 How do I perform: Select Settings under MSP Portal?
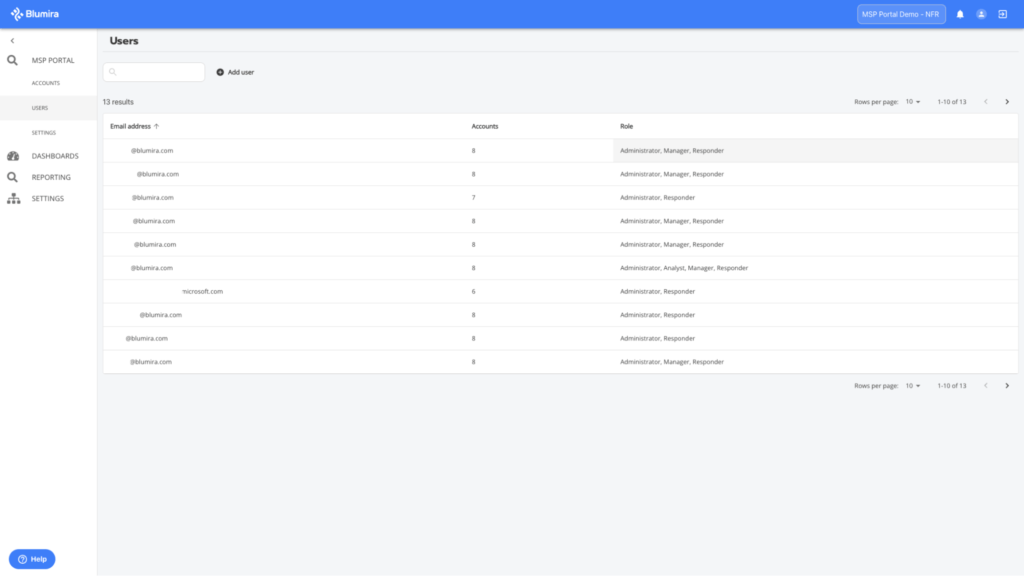pos(45,132)
